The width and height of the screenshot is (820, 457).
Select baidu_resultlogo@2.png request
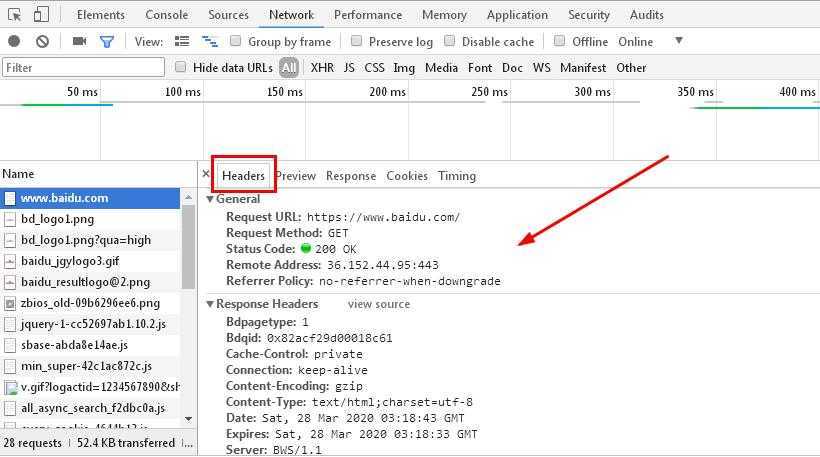click(x=90, y=282)
